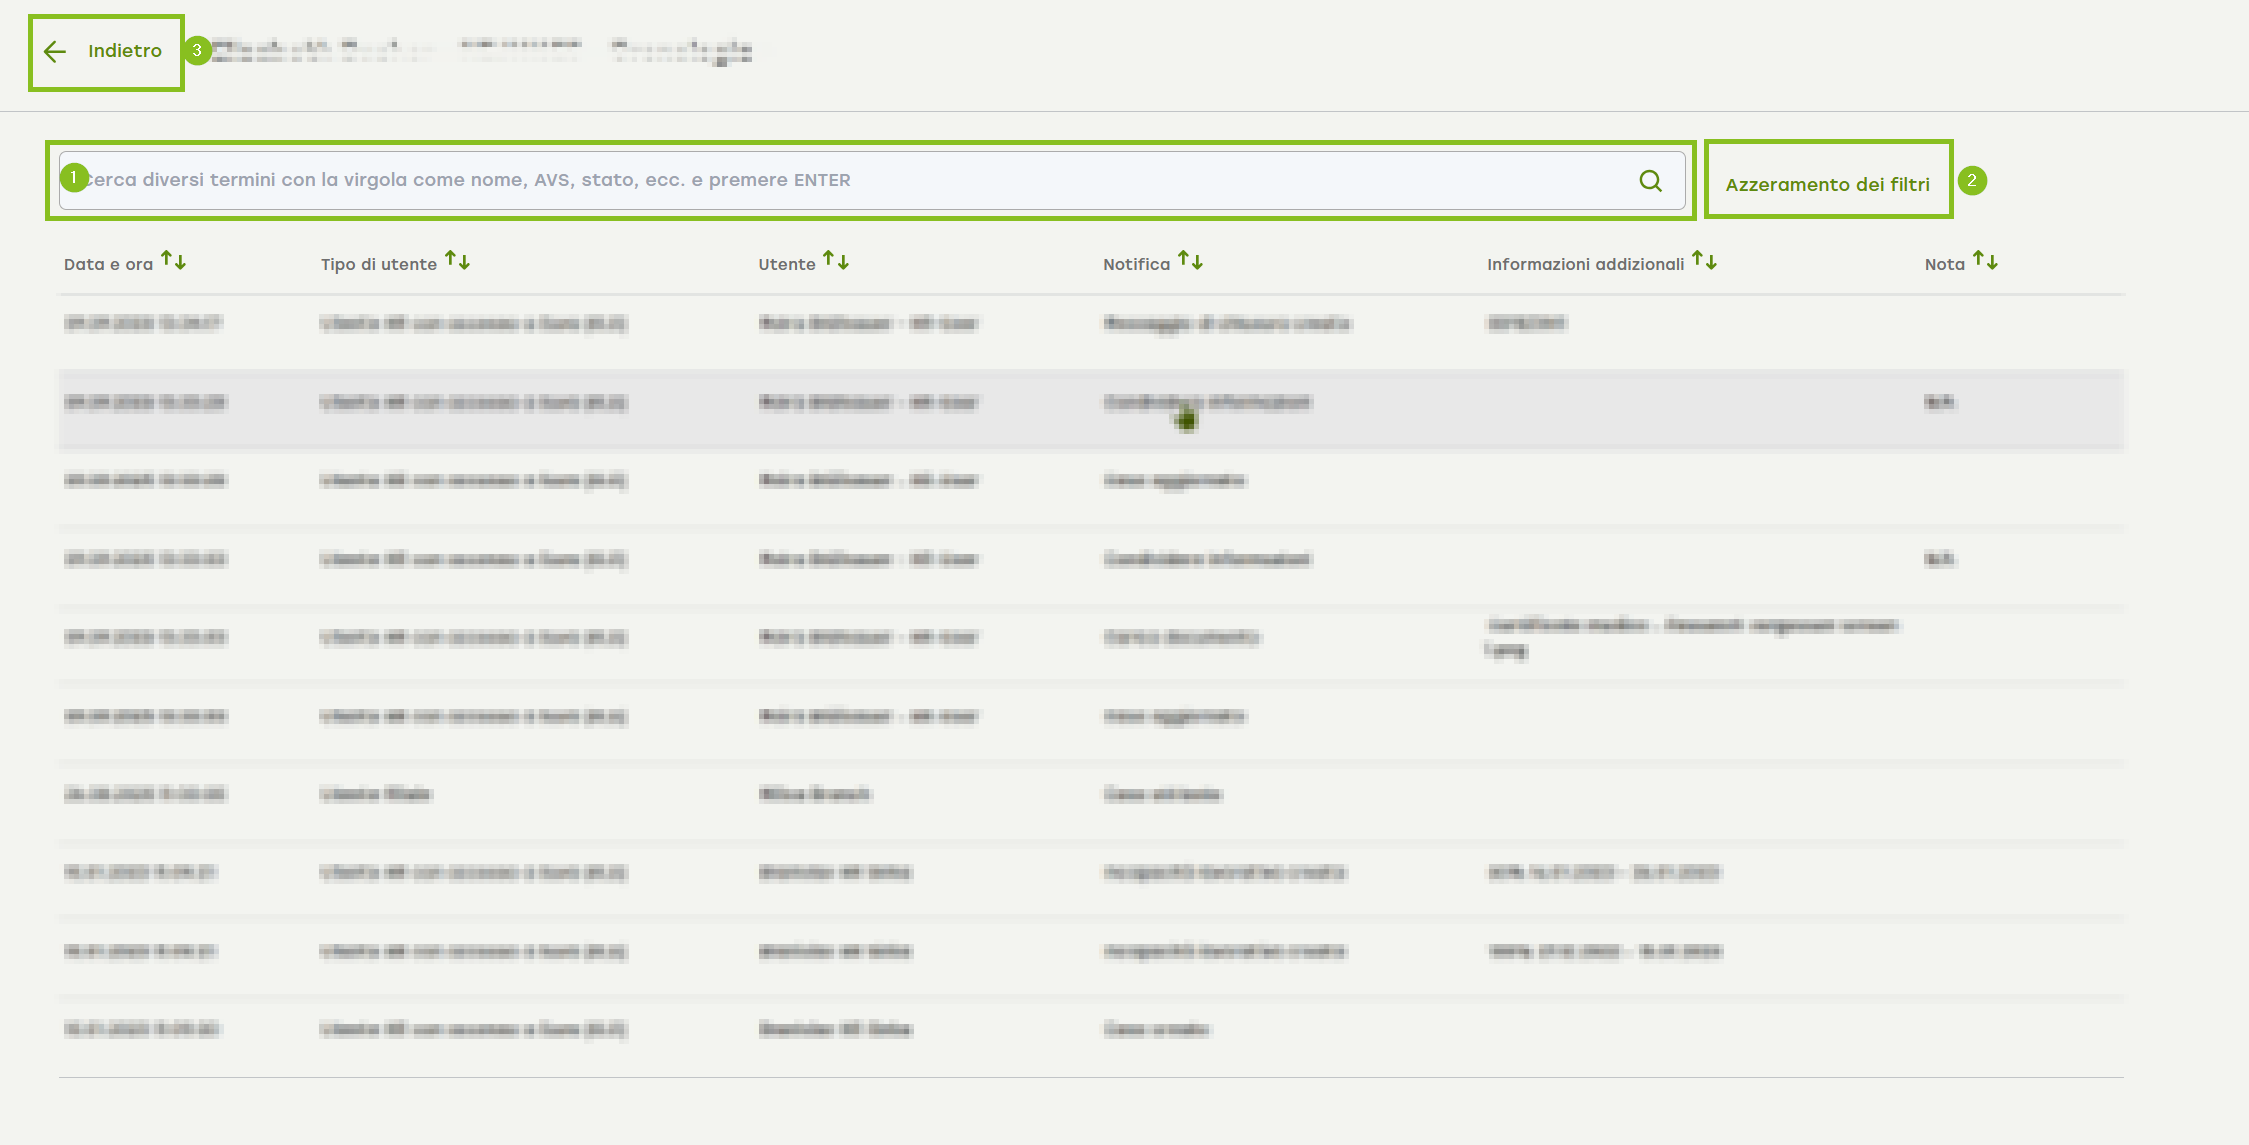Click sort arrows next to Notifica
The width and height of the screenshot is (2249, 1145).
tap(1190, 262)
